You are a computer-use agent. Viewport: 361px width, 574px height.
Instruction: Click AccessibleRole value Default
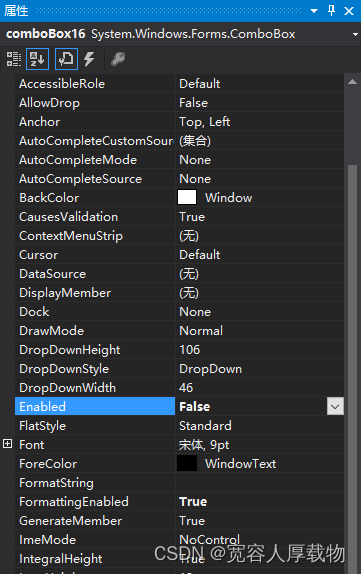[x=200, y=84]
